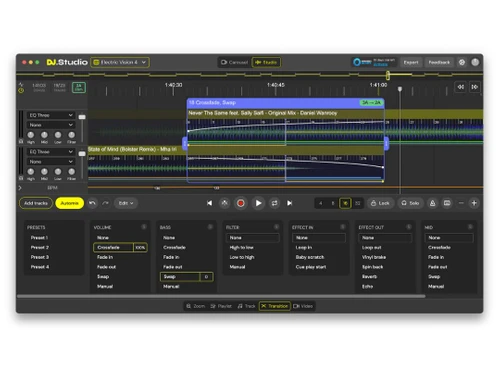Select Crossfade under Bass

(x=174, y=247)
